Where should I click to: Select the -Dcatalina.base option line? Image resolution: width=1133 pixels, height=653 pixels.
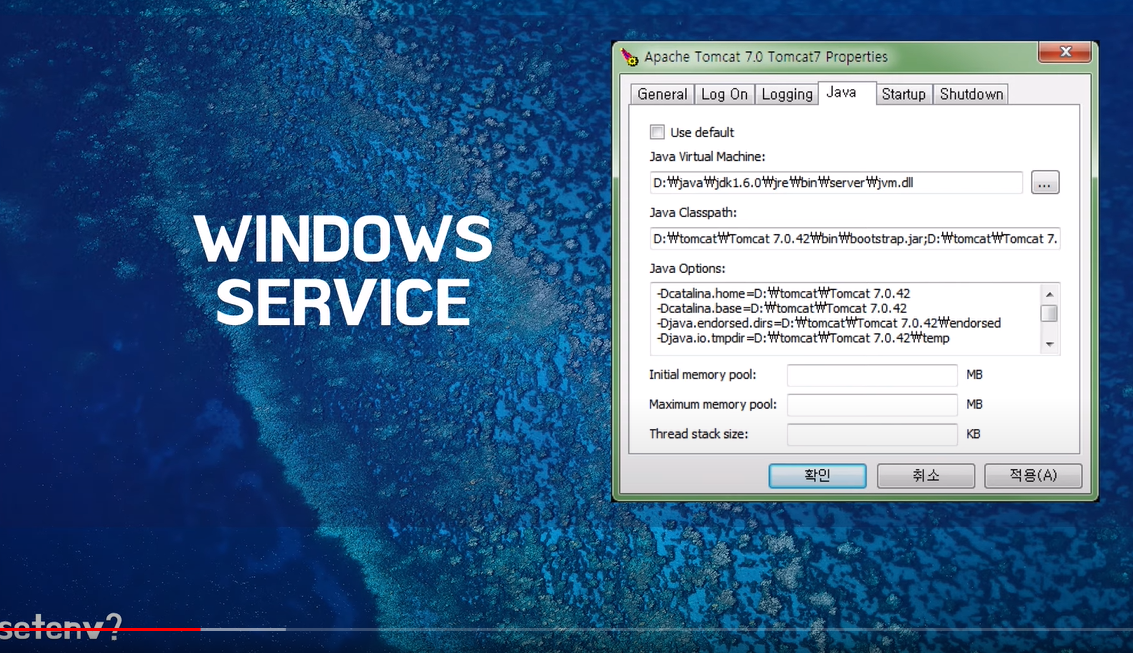782,308
